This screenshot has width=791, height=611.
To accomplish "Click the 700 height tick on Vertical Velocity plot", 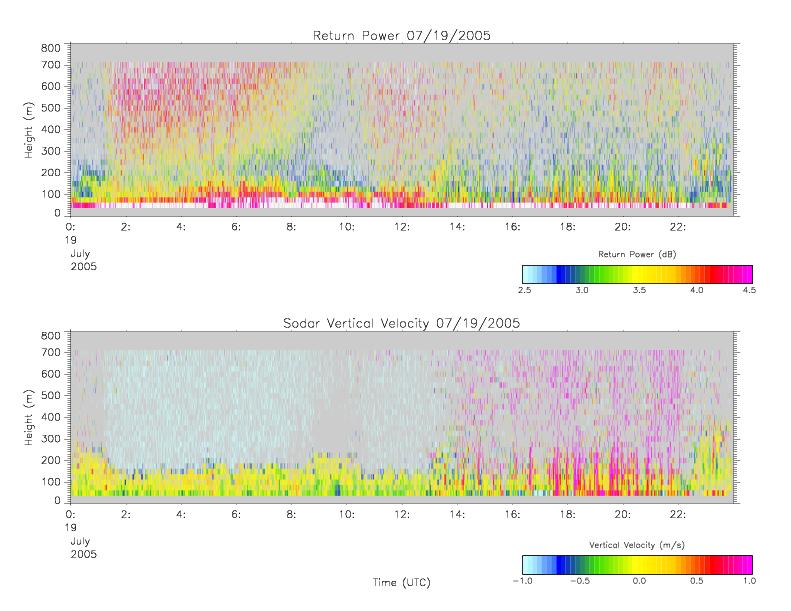I will click(50, 352).
